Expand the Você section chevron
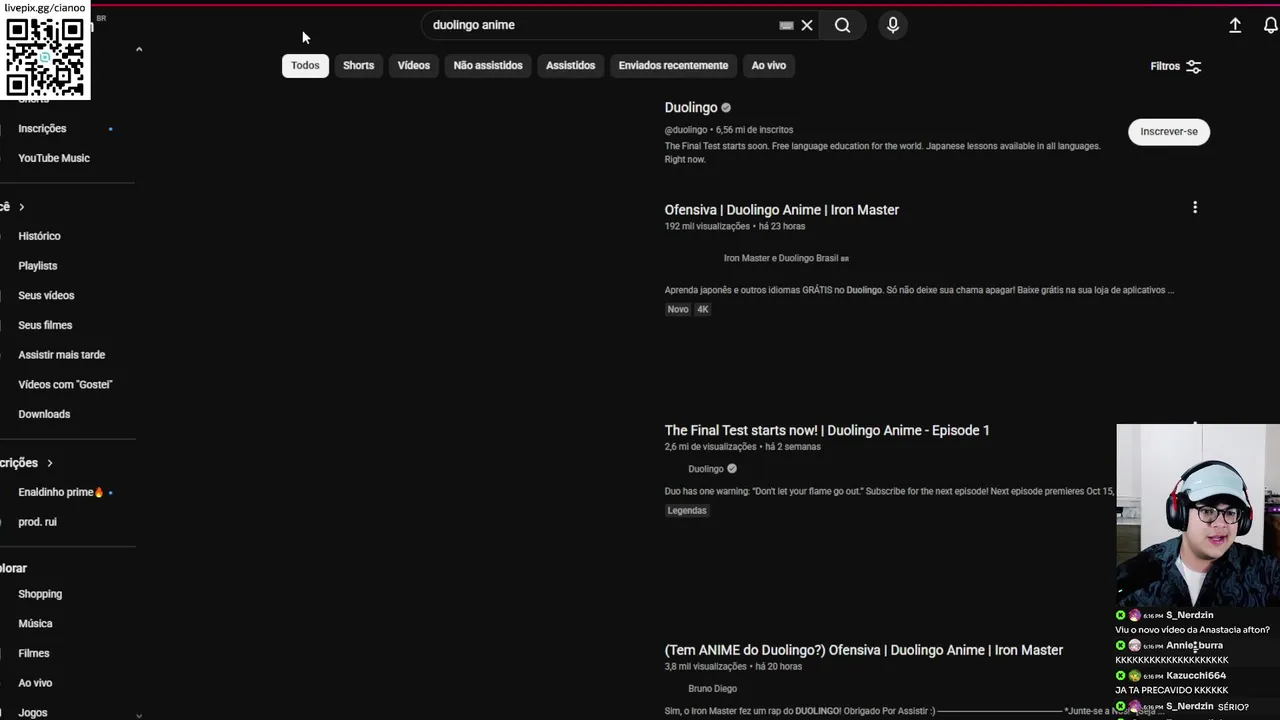 (x=21, y=207)
